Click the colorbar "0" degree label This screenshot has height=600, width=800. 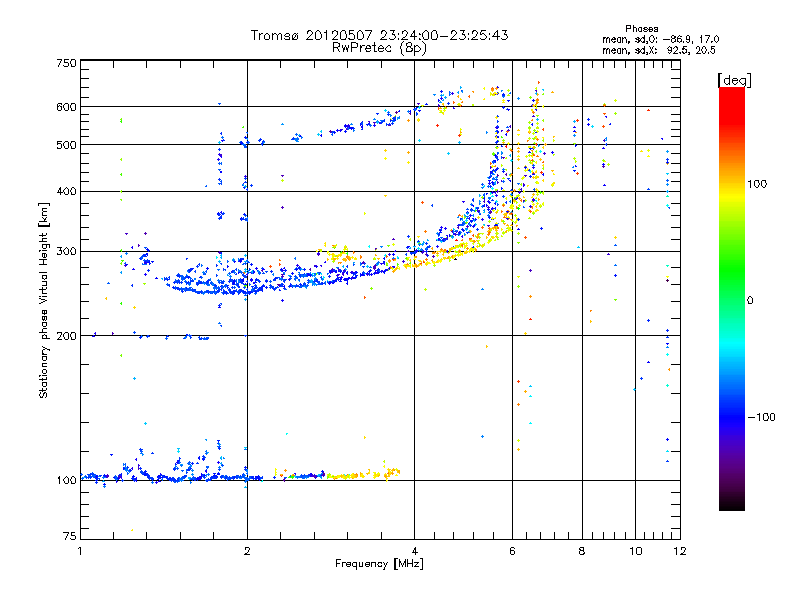(x=750, y=301)
